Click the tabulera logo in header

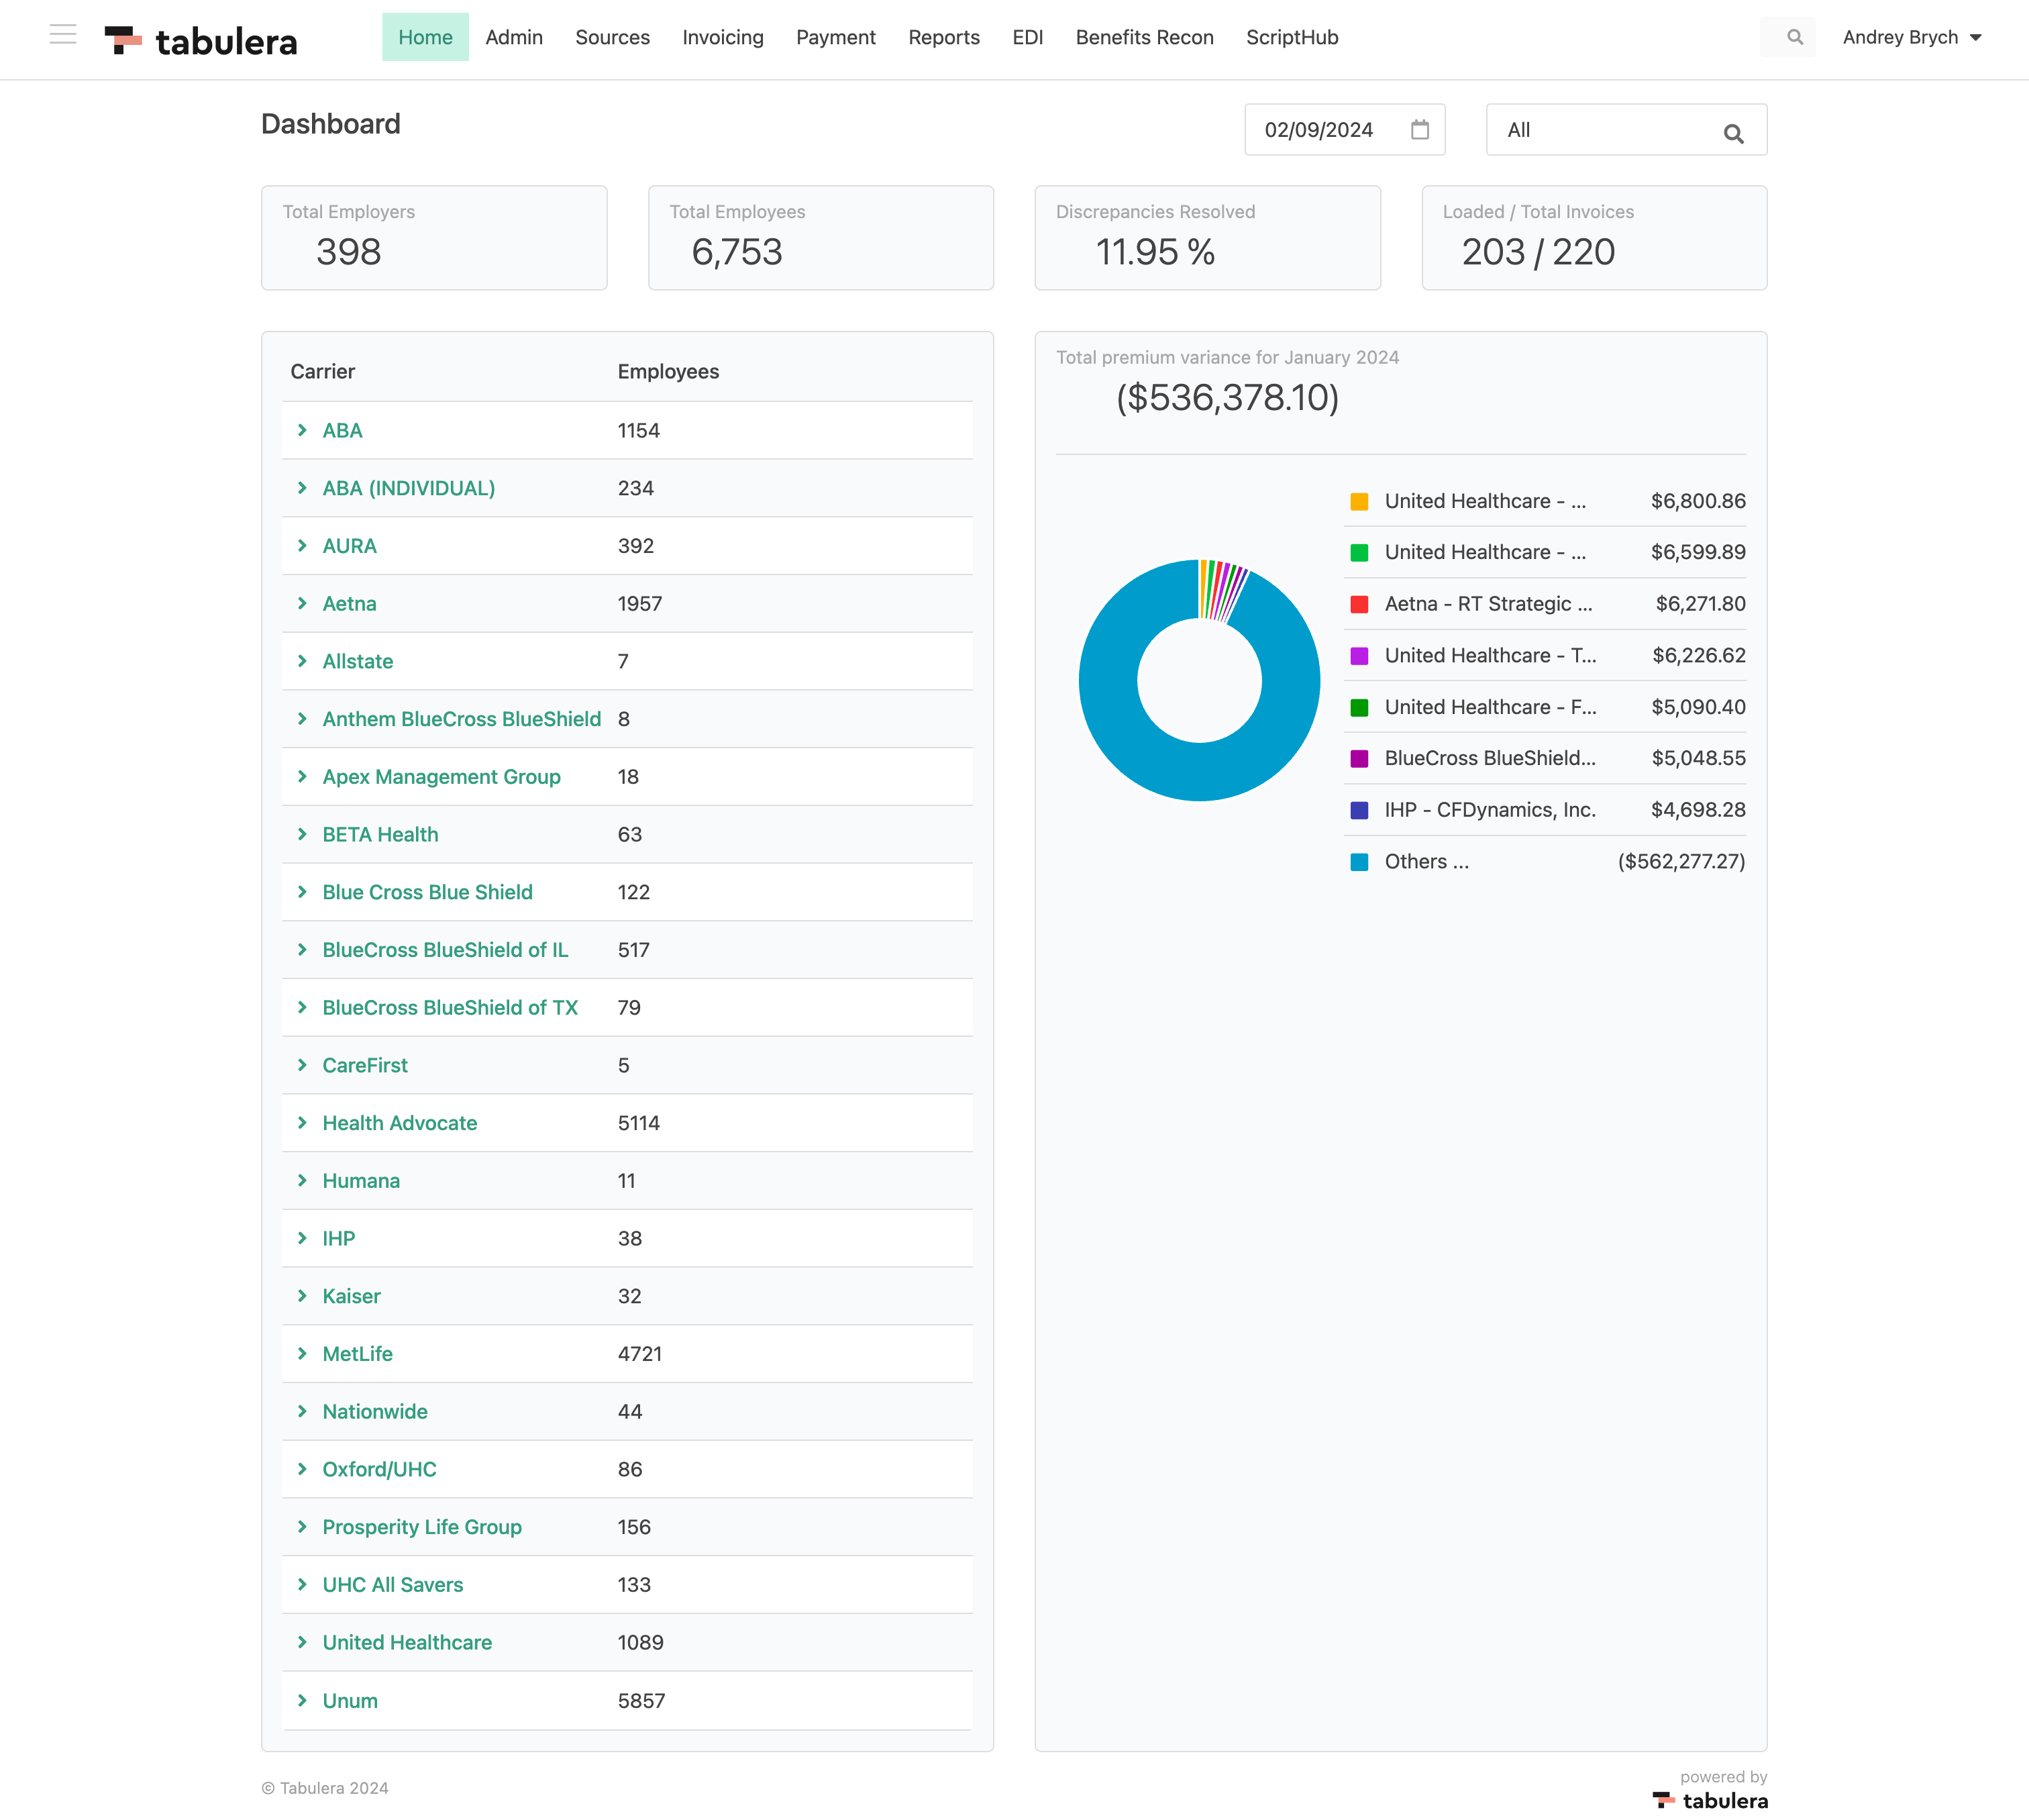click(201, 40)
